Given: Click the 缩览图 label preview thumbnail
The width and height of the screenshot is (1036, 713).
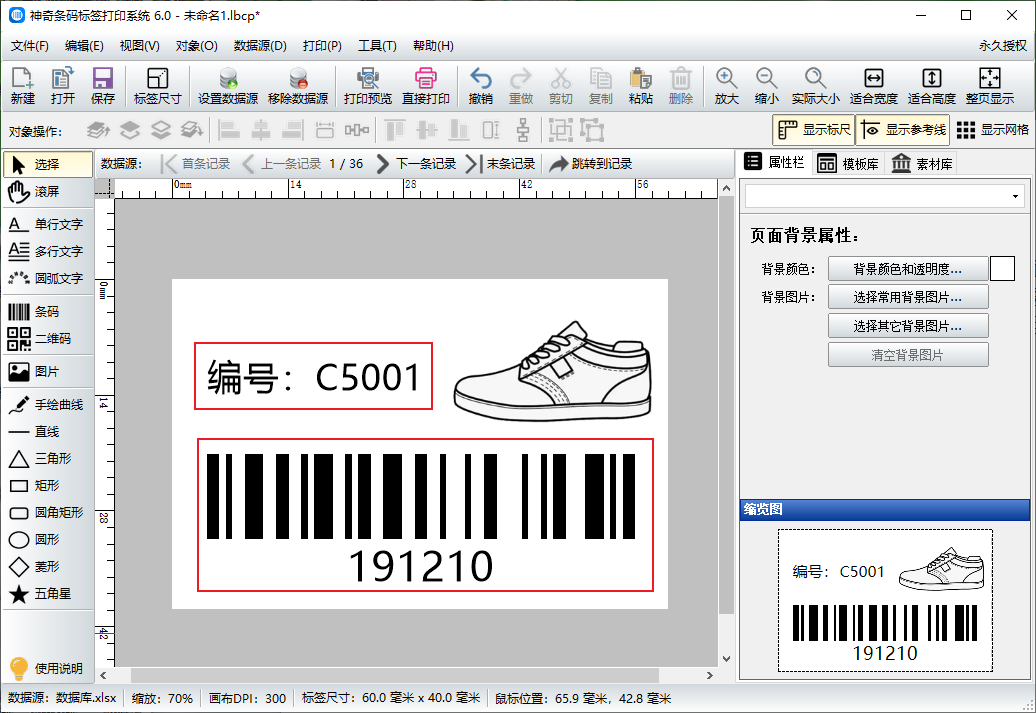Looking at the screenshot, I should tap(885, 600).
